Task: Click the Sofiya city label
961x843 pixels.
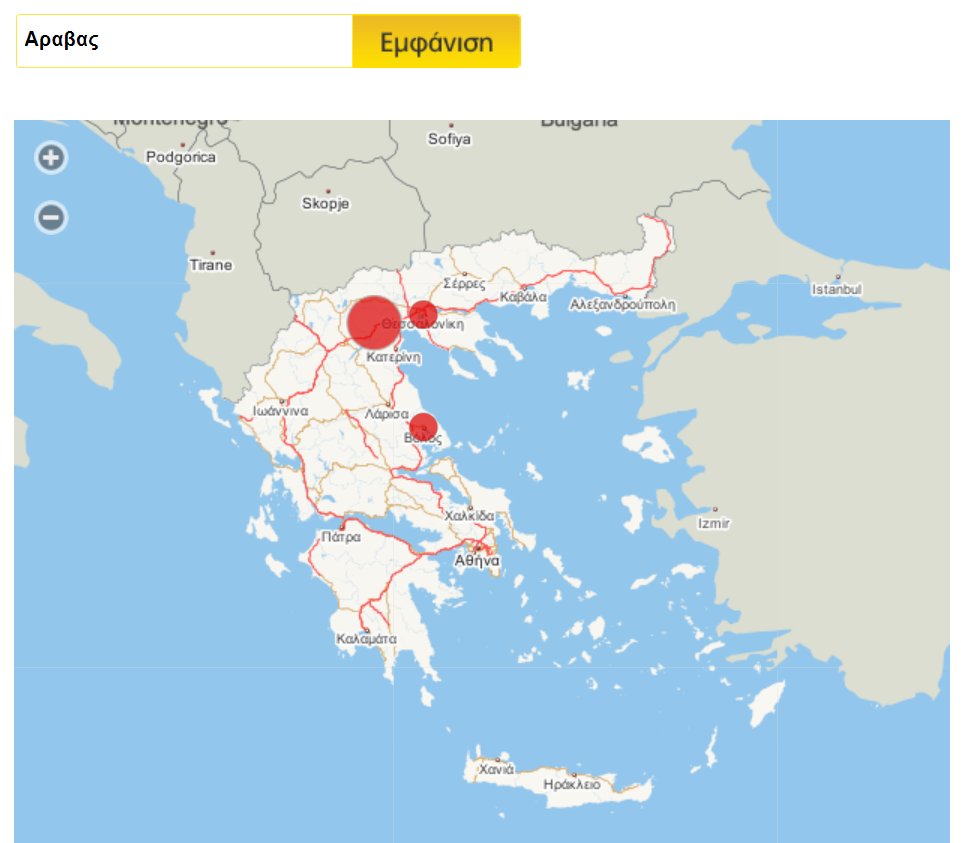Action: pos(449,139)
